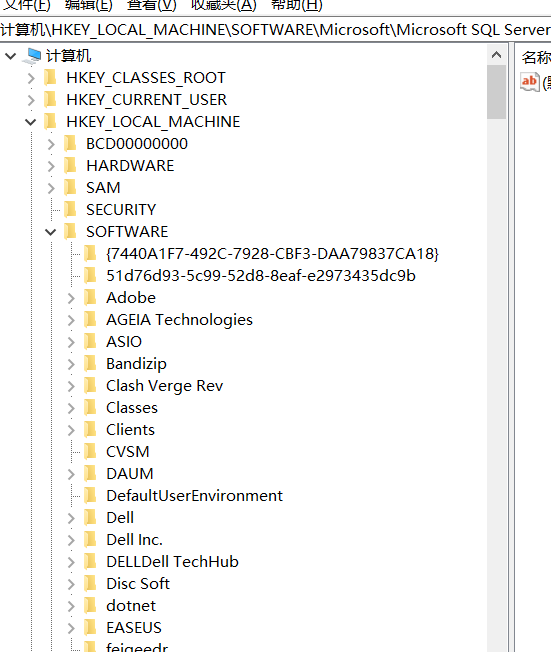Select the dotnet key label
Image resolution: width=551 pixels, height=652 pixels.
(131, 606)
